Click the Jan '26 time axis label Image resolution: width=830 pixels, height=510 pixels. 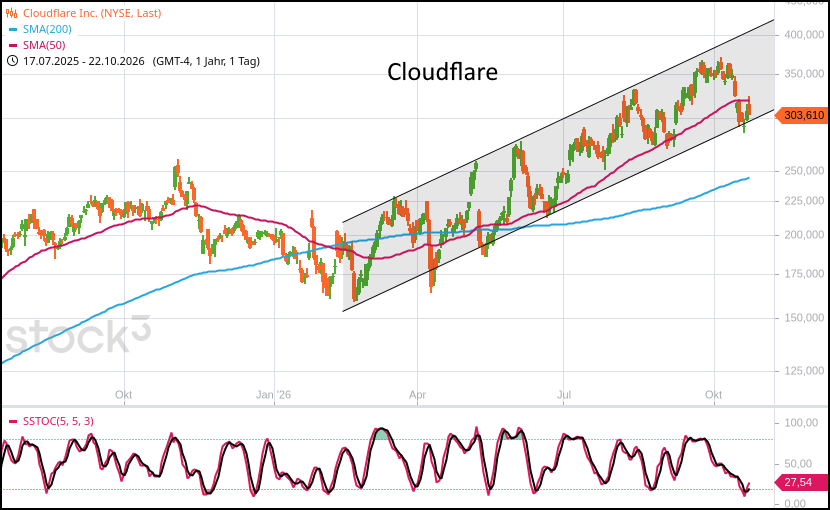(274, 395)
